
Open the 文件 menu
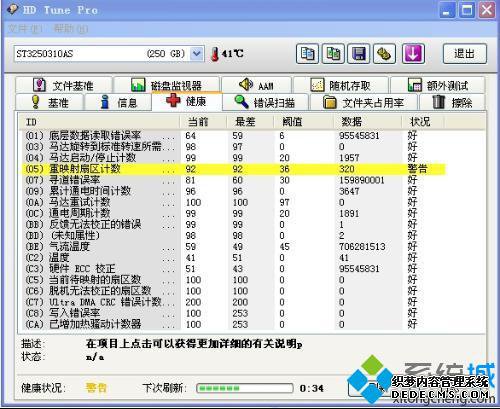click(x=24, y=29)
